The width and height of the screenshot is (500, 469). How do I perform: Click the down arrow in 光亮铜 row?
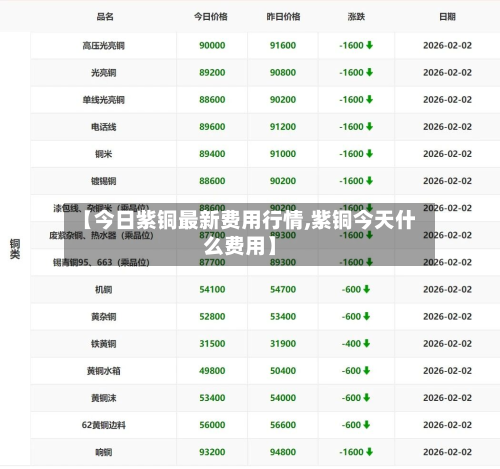[x=369, y=72]
